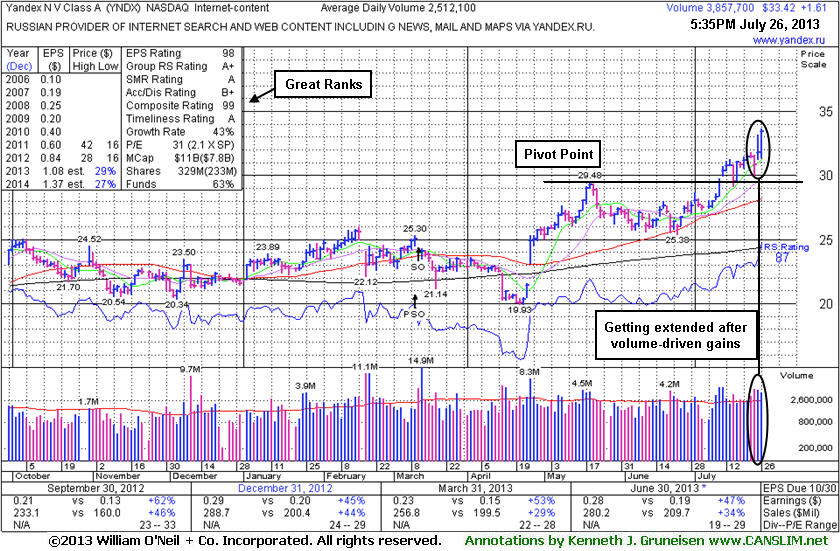Viewport: 840px width, 551px height.
Task: Click the 9.7M volume label
Action: point(190,369)
